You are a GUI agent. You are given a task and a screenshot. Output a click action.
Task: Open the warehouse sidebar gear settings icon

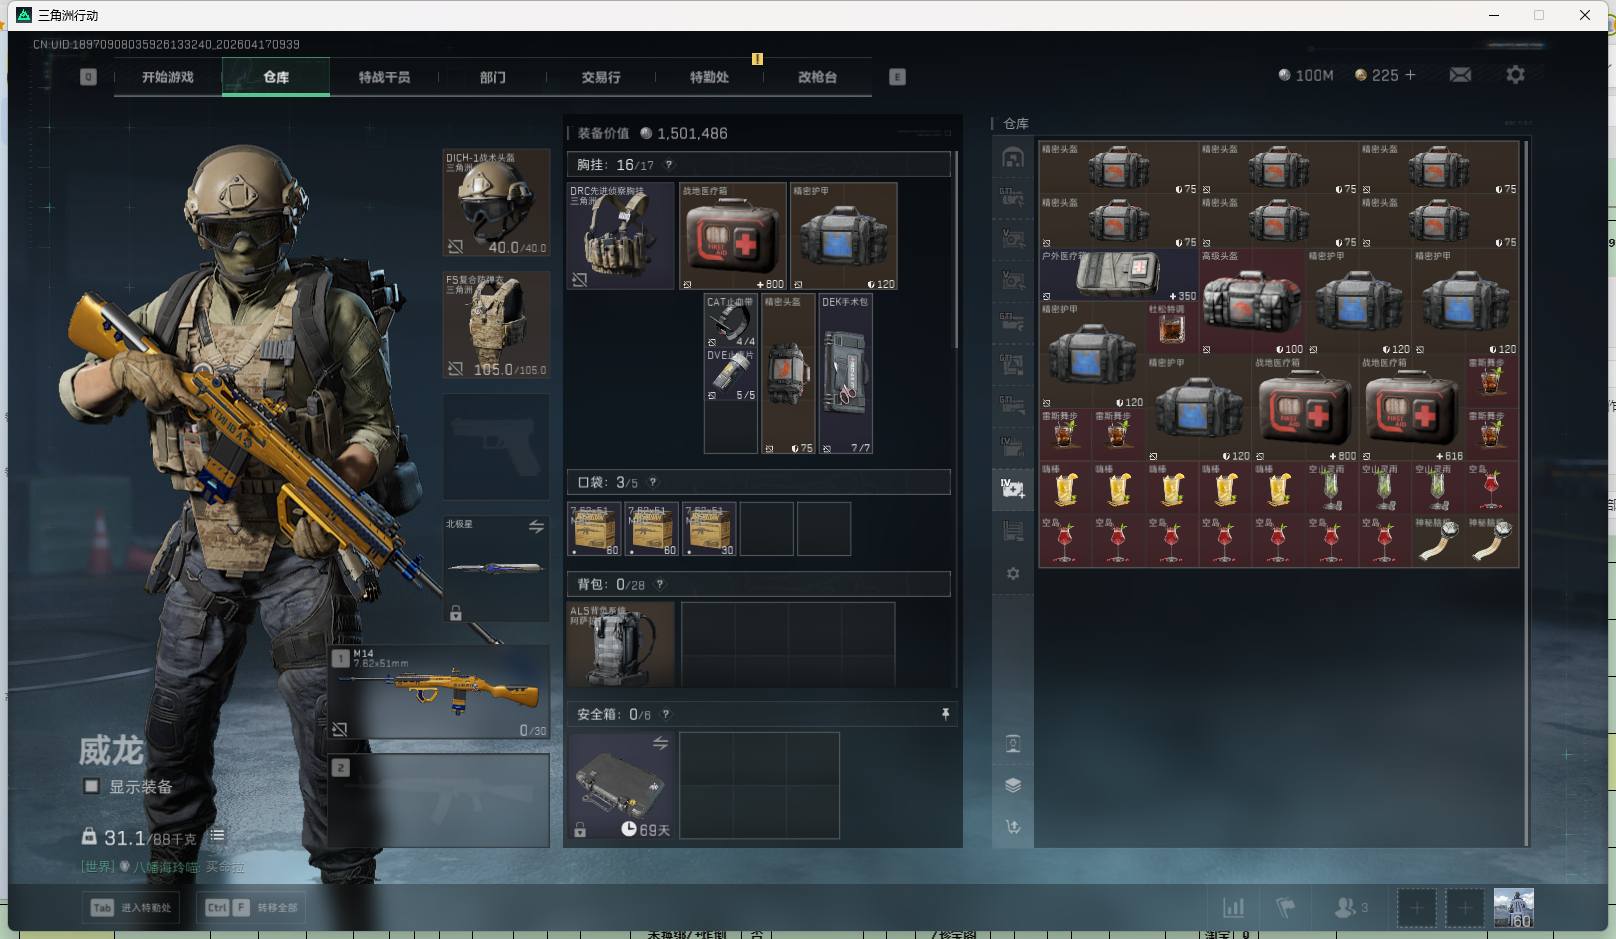pyautogui.click(x=1013, y=574)
